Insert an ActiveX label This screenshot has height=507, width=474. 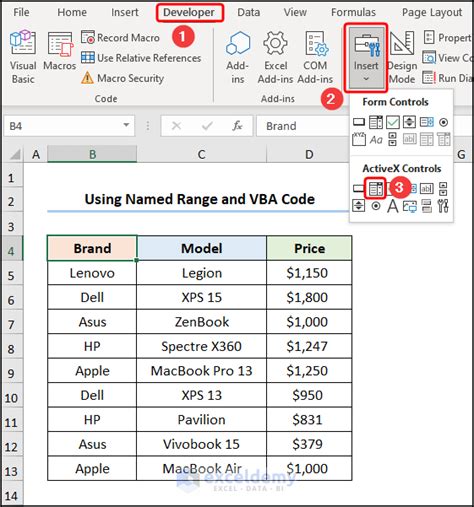393,206
